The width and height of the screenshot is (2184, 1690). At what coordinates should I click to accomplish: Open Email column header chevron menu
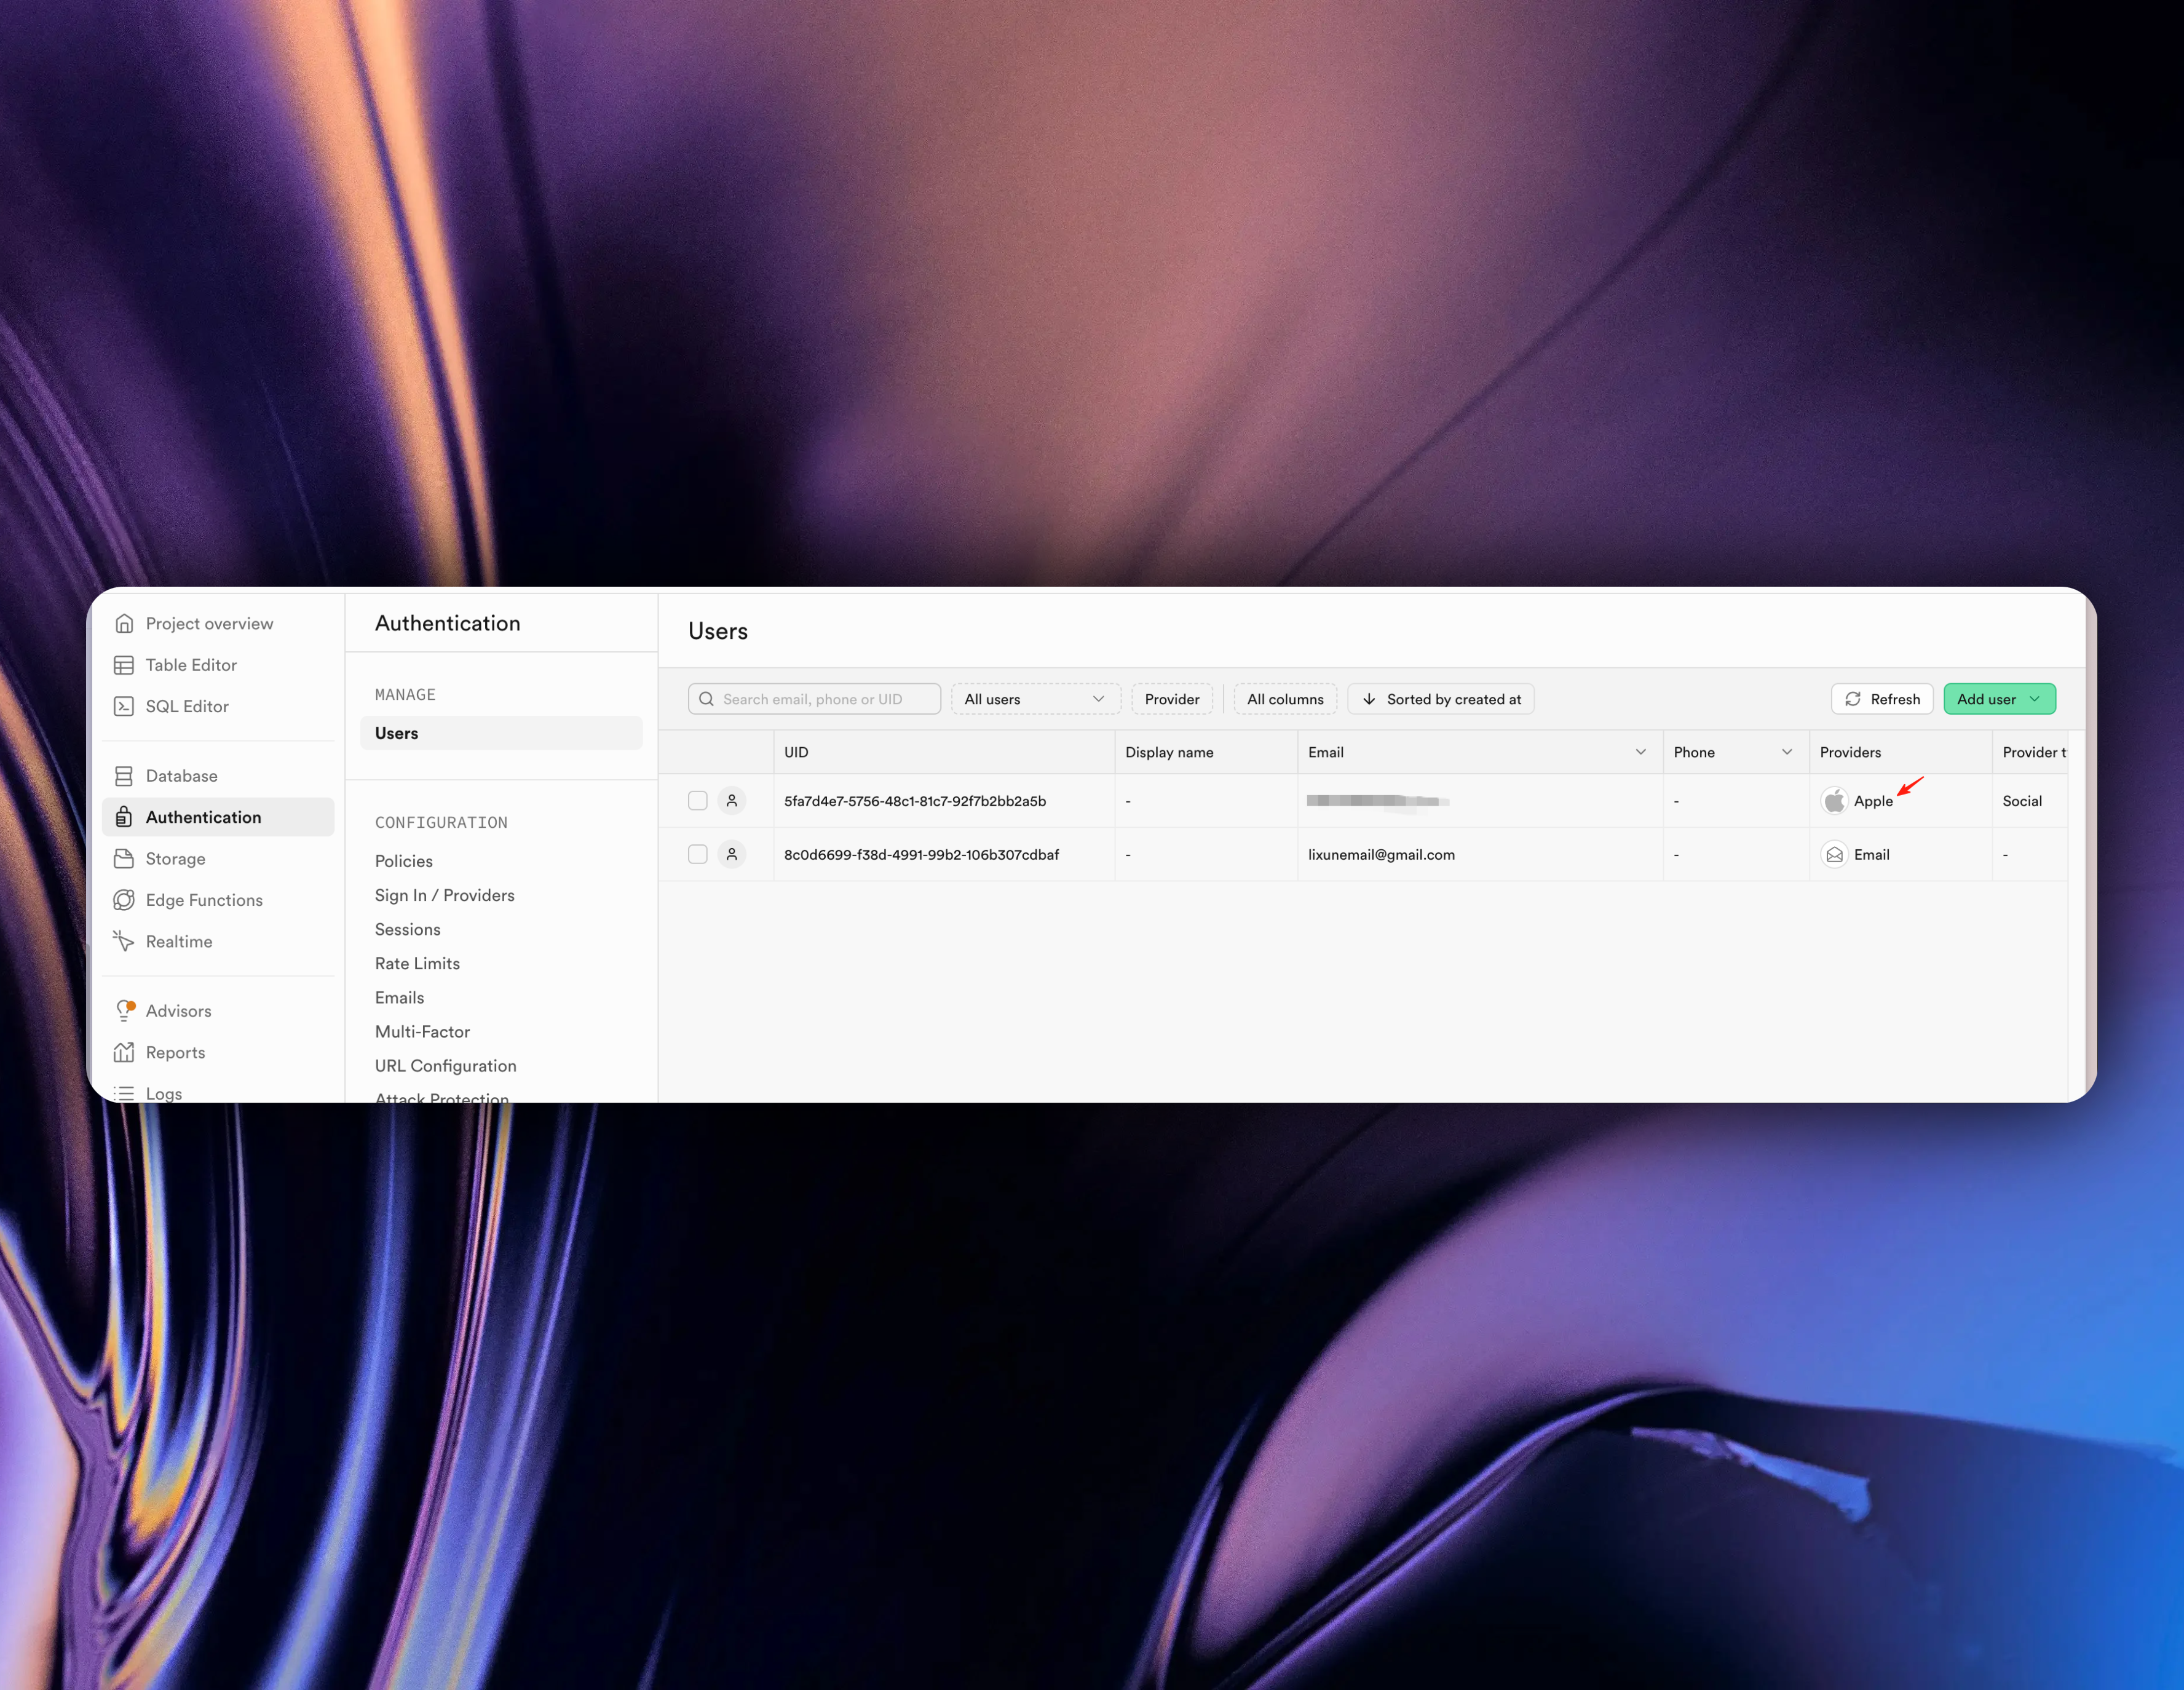click(x=1641, y=752)
